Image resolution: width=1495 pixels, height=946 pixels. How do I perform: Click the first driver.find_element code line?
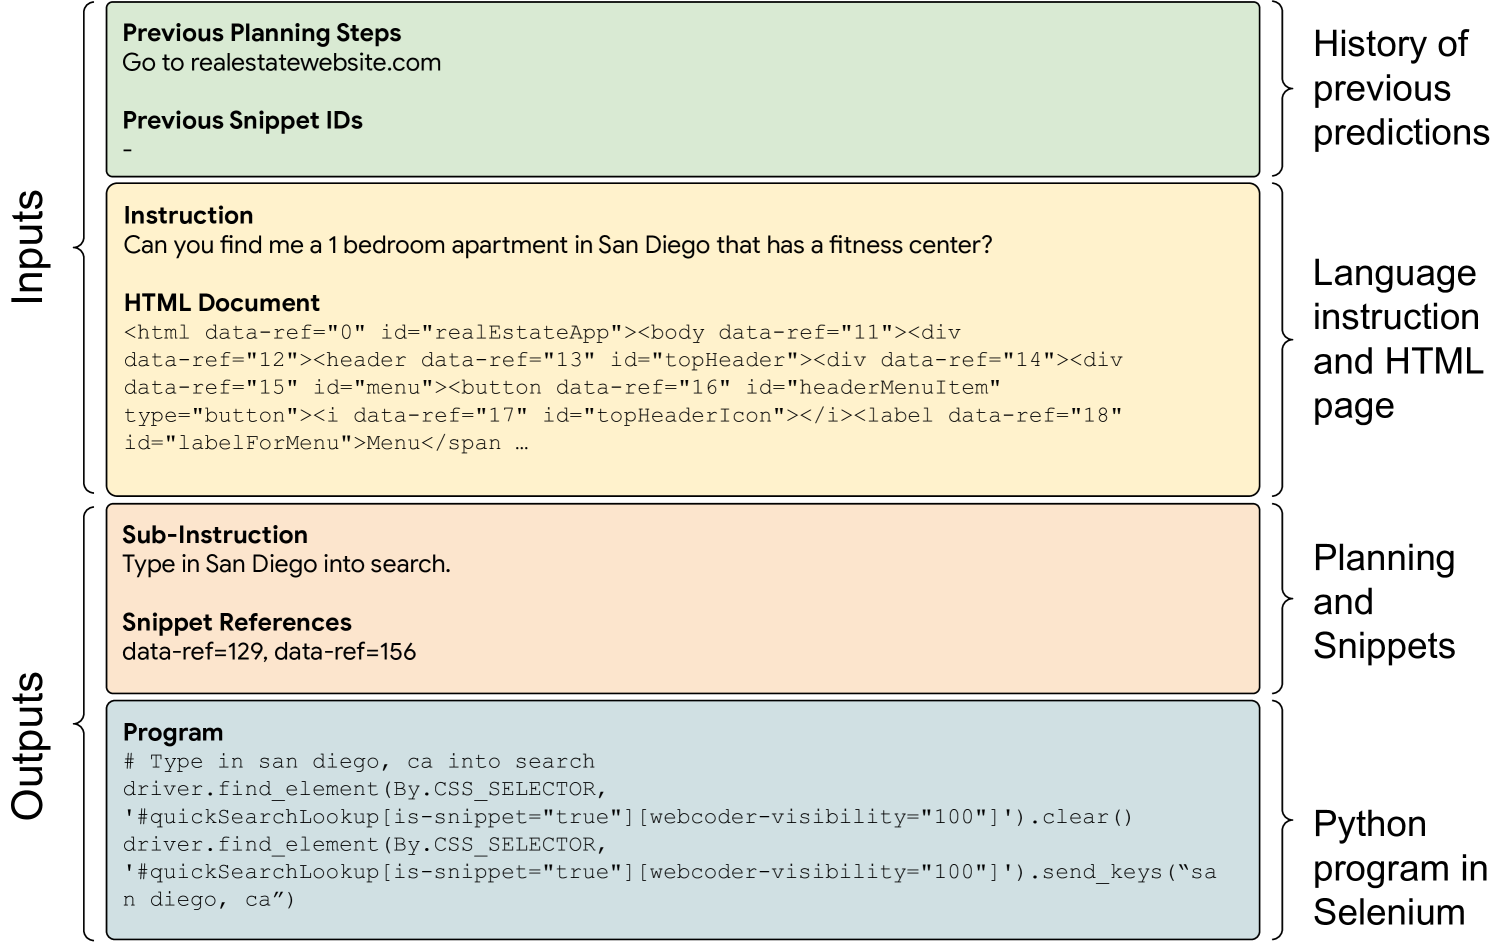pyautogui.click(x=364, y=789)
